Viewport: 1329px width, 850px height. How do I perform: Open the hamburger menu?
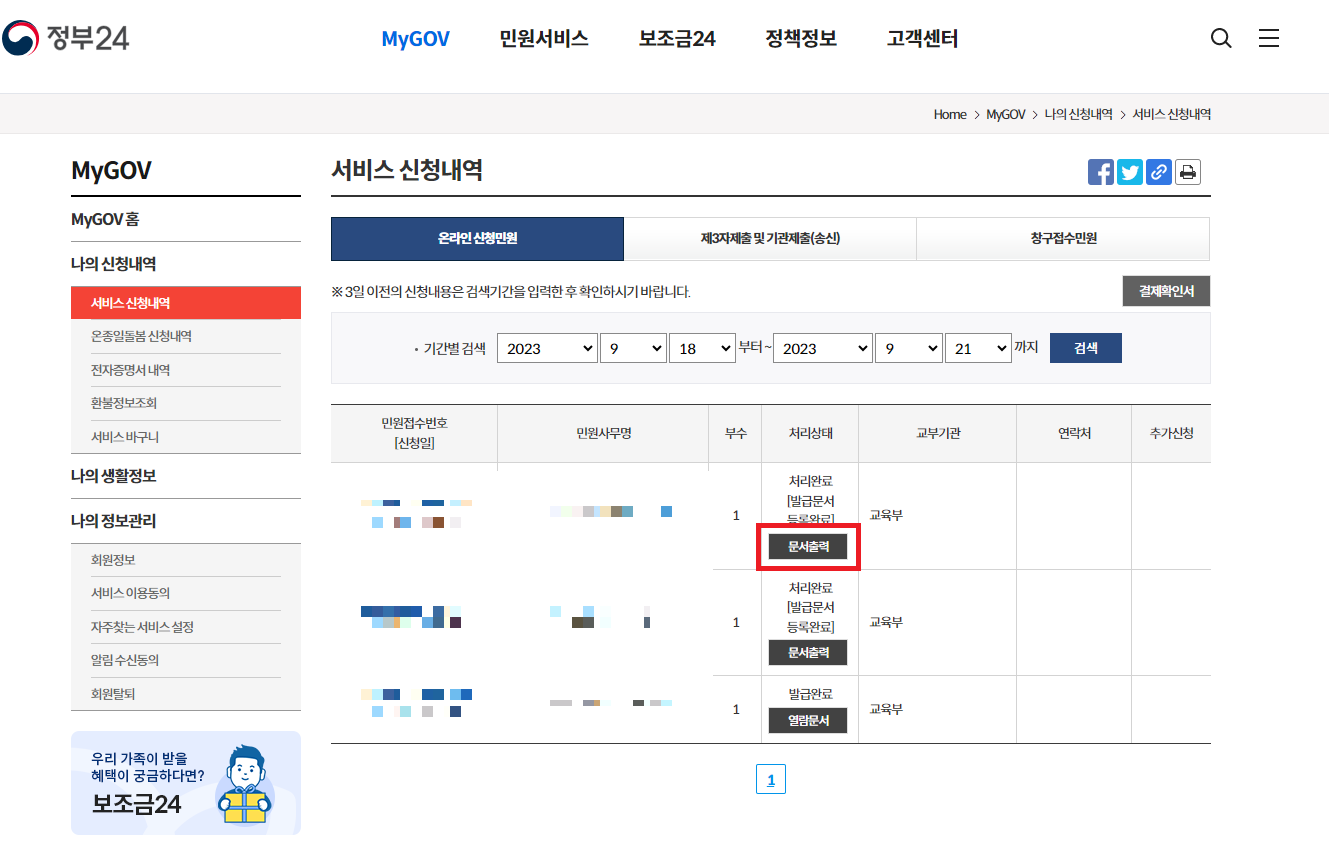click(1268, 37)
